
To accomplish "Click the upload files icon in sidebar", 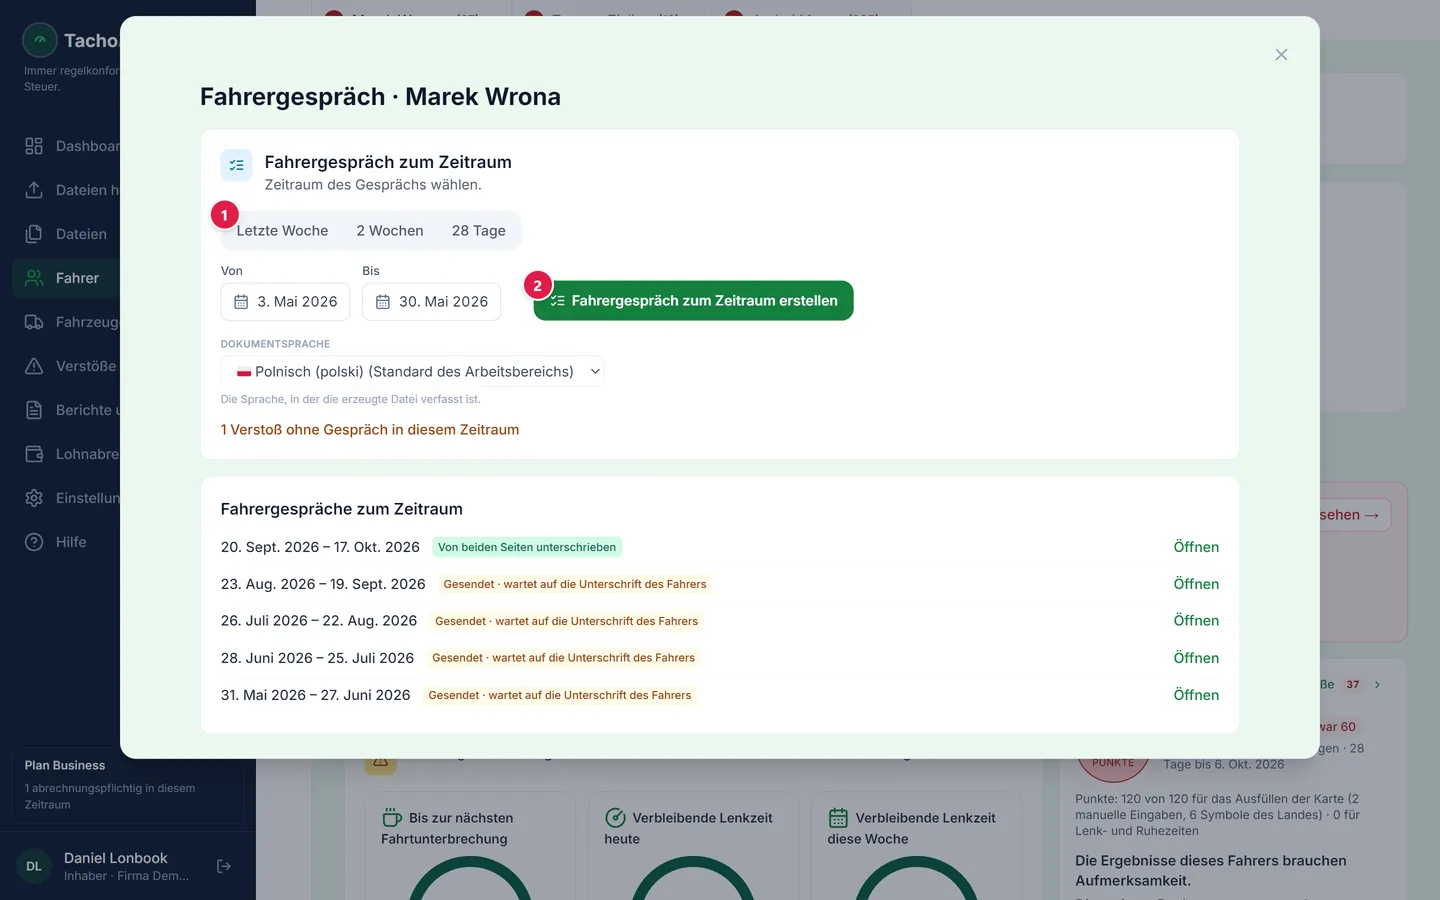I will click(x=34, y=190).
